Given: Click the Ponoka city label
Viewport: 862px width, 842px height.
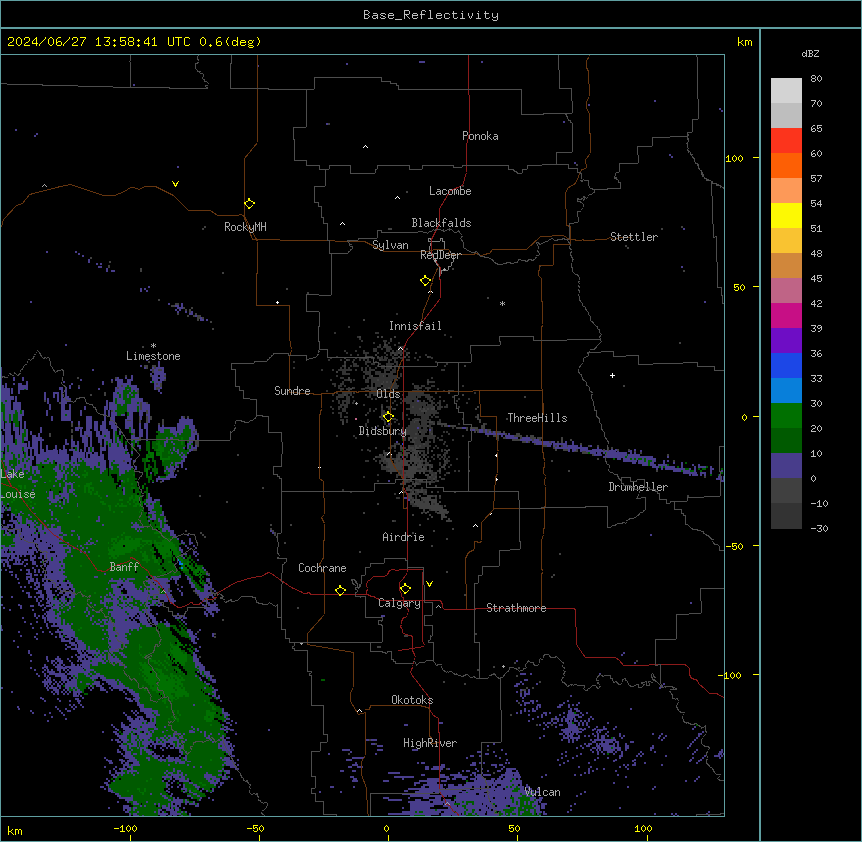Looking at the screenshot, I should click(x=480, y=136).
